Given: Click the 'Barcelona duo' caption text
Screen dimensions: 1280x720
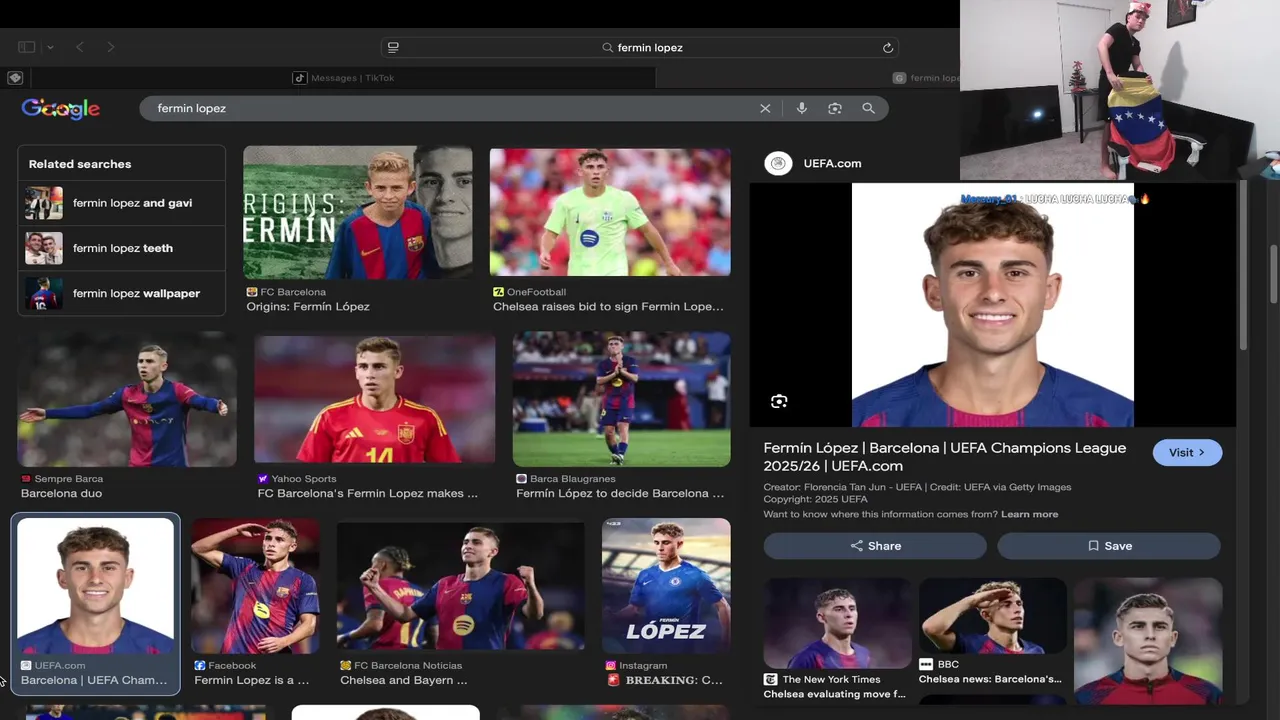Looking at the screenshot, I should point(61,493).
